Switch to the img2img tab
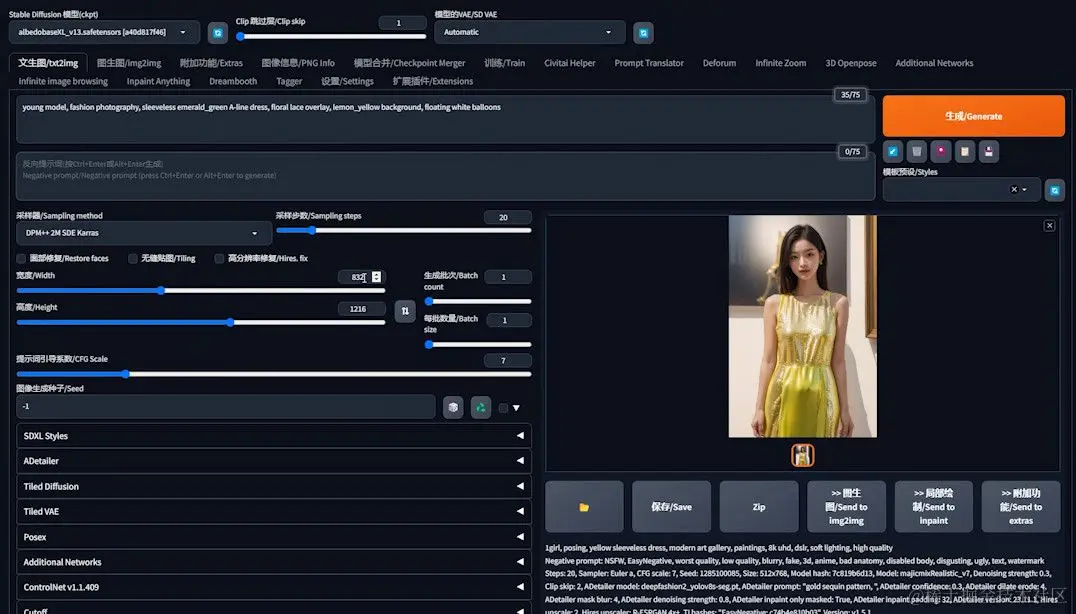The image size is (1076, 614). 129,63
